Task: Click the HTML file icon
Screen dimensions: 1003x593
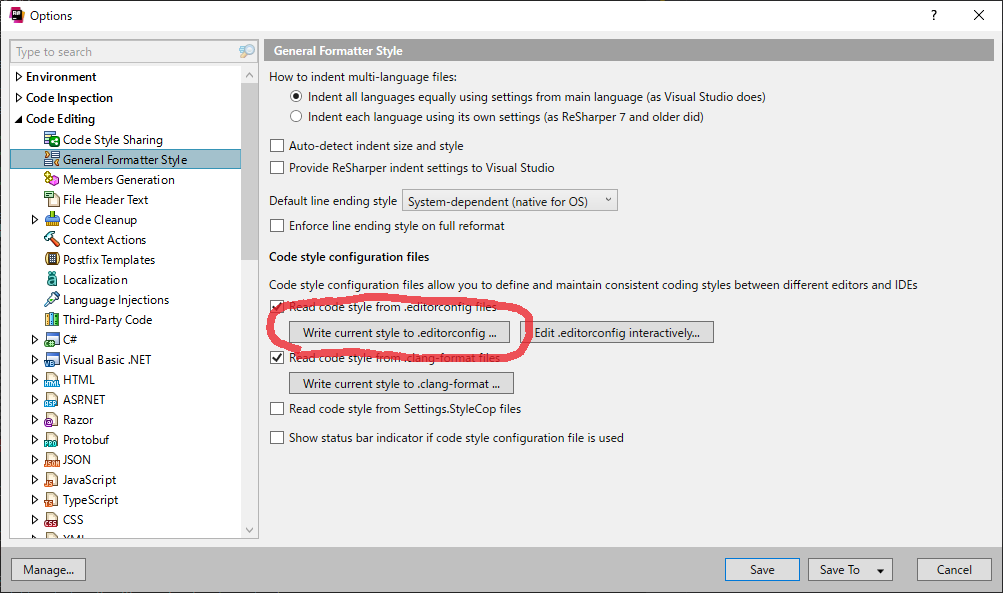Action: 52,380
